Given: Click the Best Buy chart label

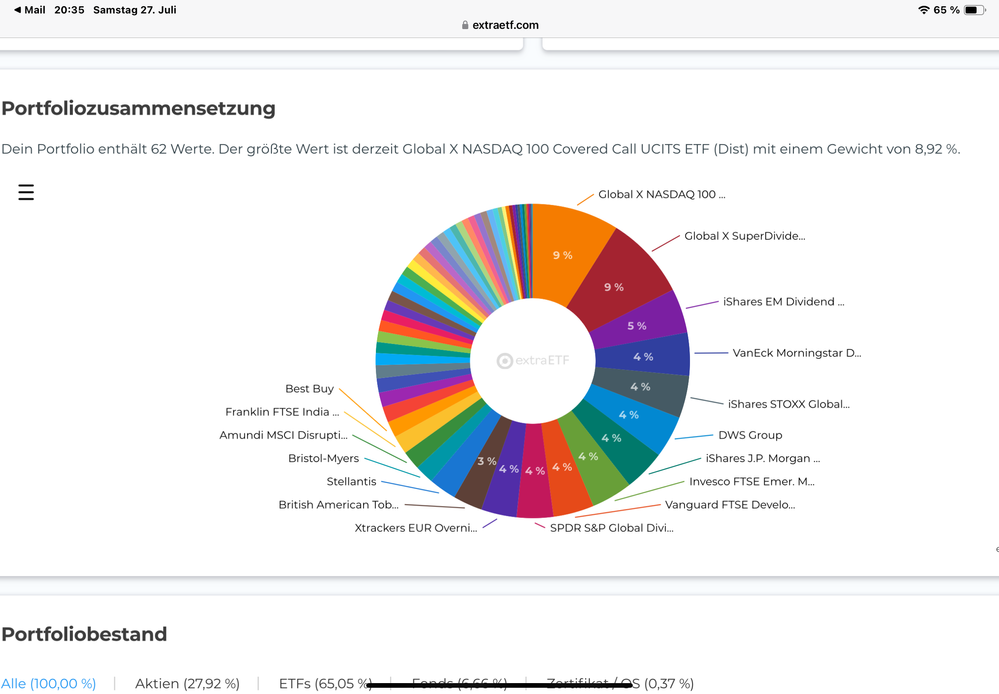Looking at the screenshot, I should point(309,389).
